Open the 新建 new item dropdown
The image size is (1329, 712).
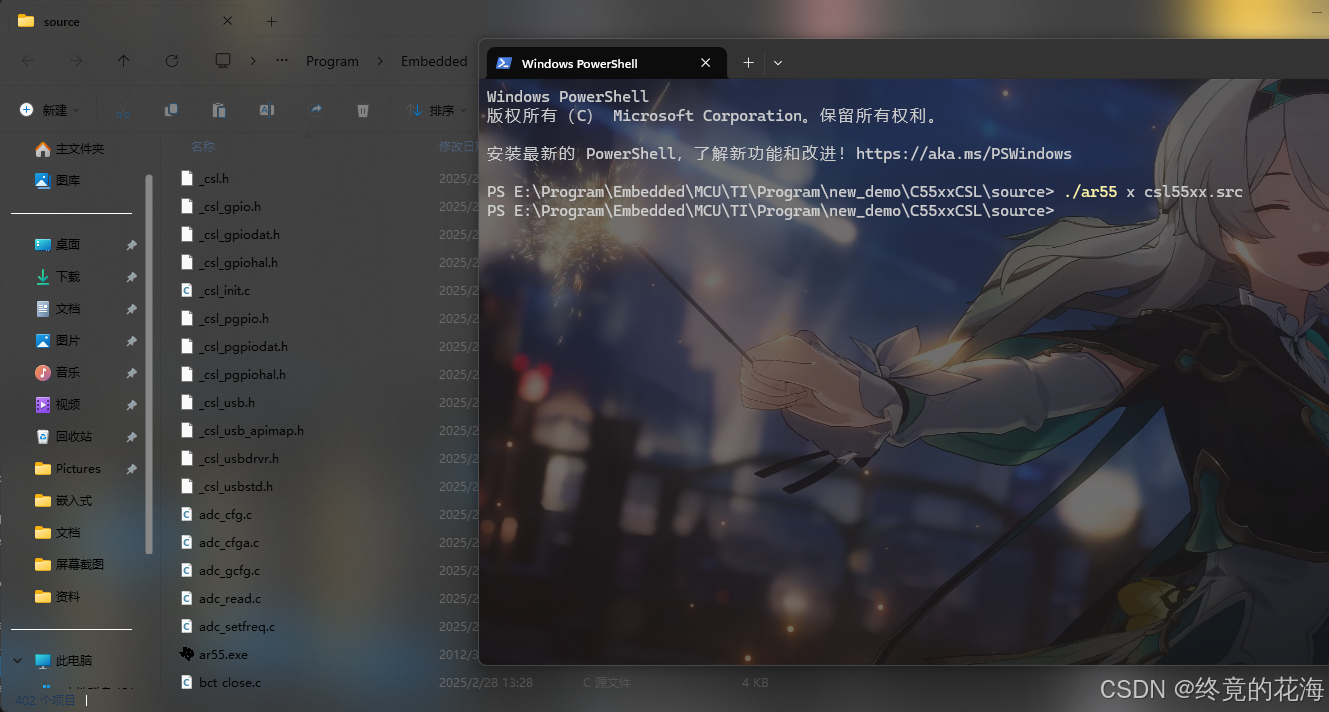click(x=49, y=110)
